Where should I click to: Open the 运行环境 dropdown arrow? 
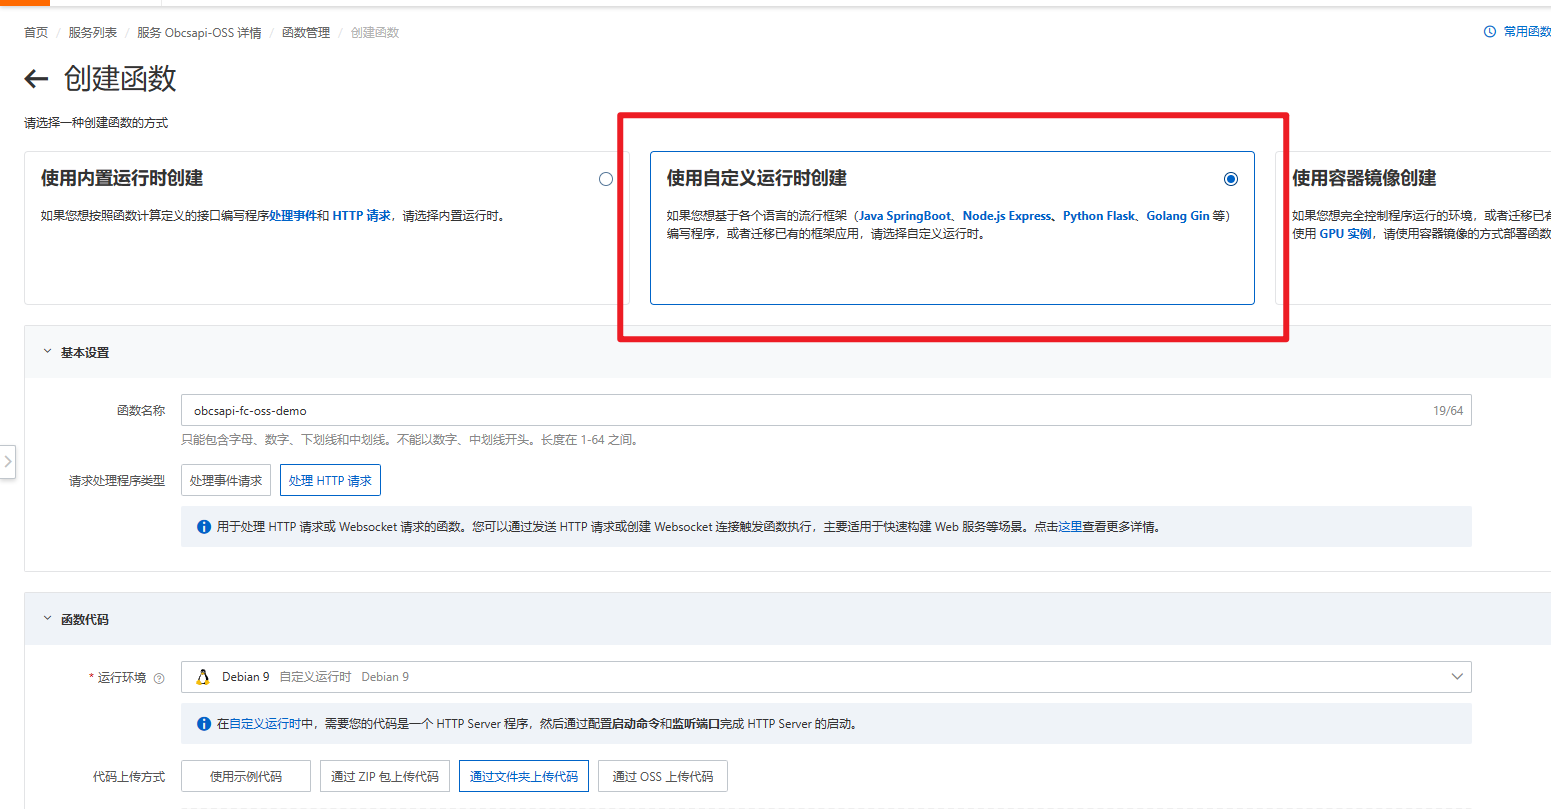[1456, 677]
